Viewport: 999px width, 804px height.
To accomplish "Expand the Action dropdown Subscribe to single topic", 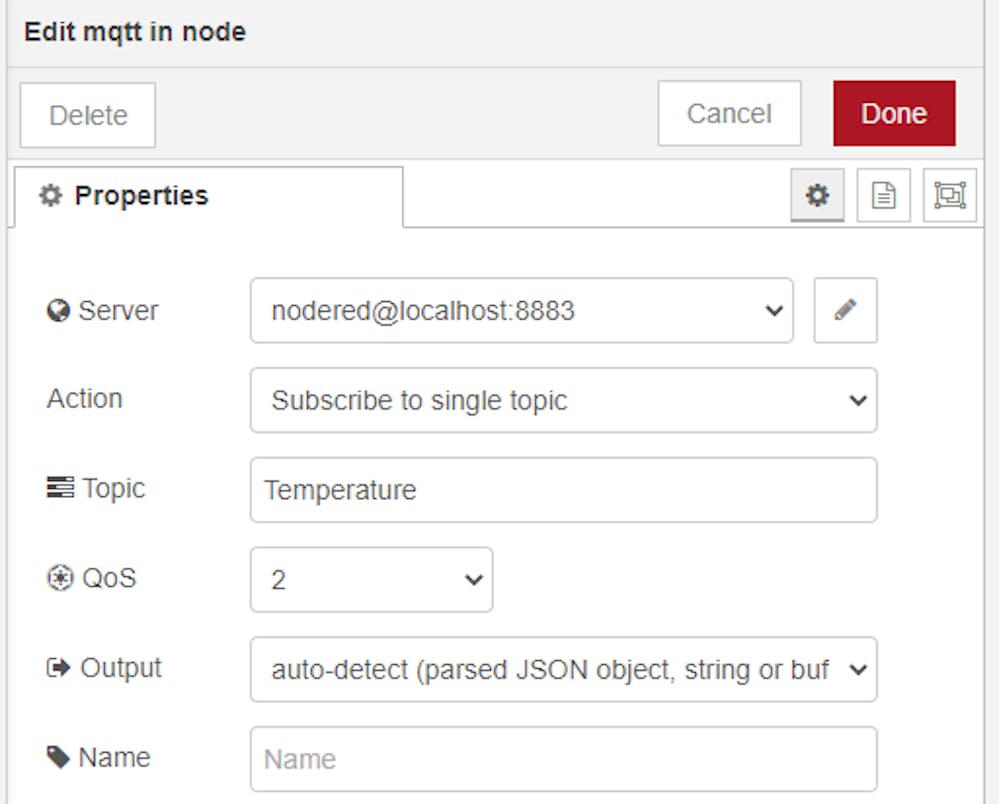I will click(x=564, y=400).
